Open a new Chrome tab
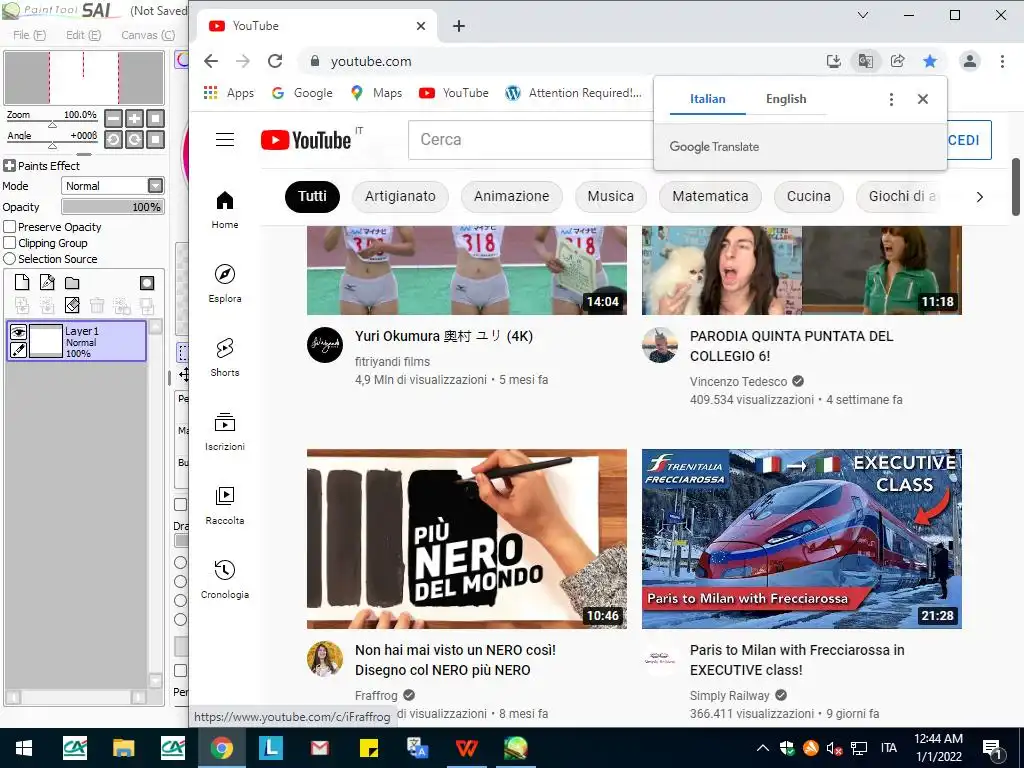Screen dimensions: 1024x768 point(459,26)
